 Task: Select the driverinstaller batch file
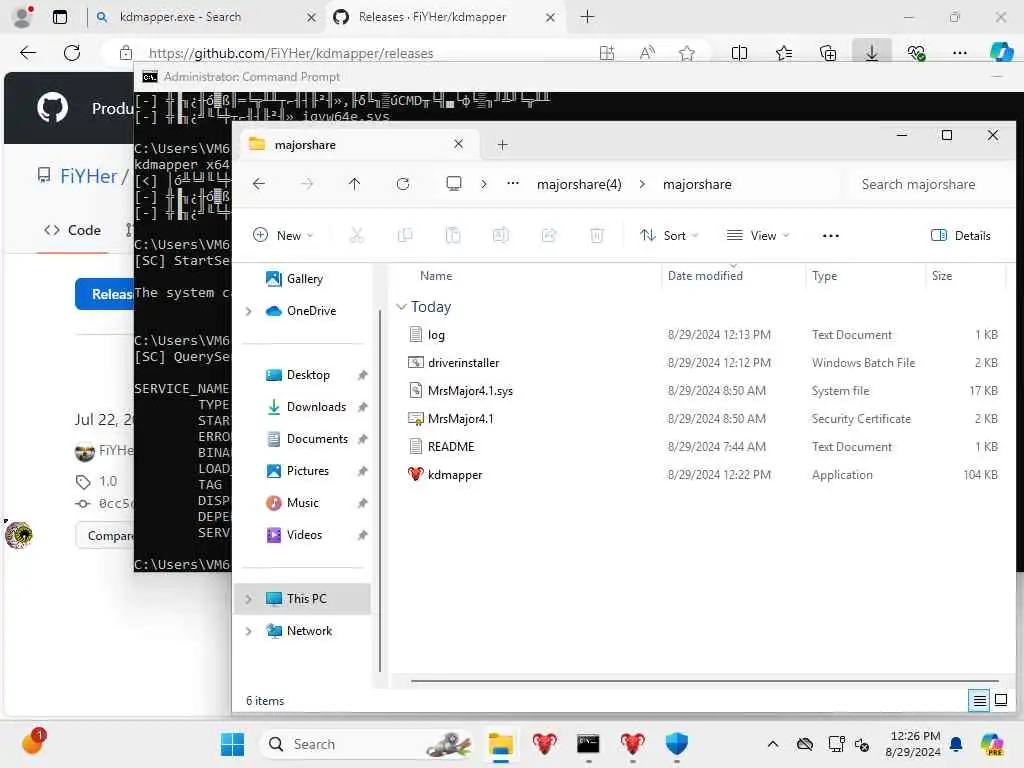click(x=703, y=362)
